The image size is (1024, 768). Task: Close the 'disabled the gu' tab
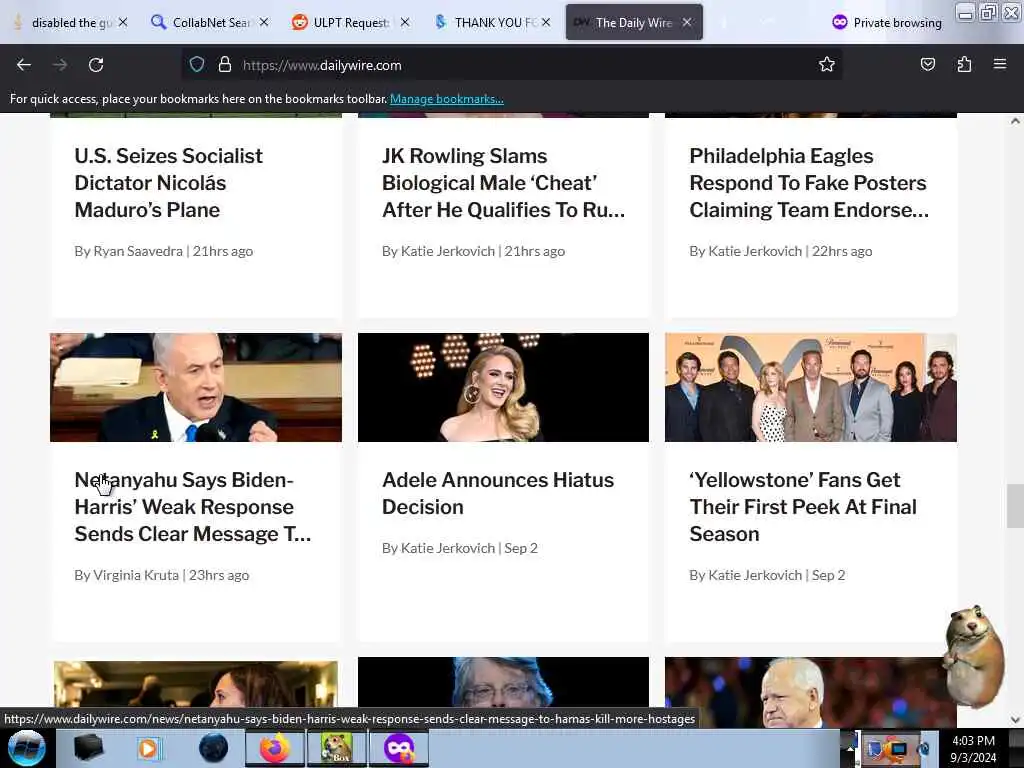tap(123, 22)
